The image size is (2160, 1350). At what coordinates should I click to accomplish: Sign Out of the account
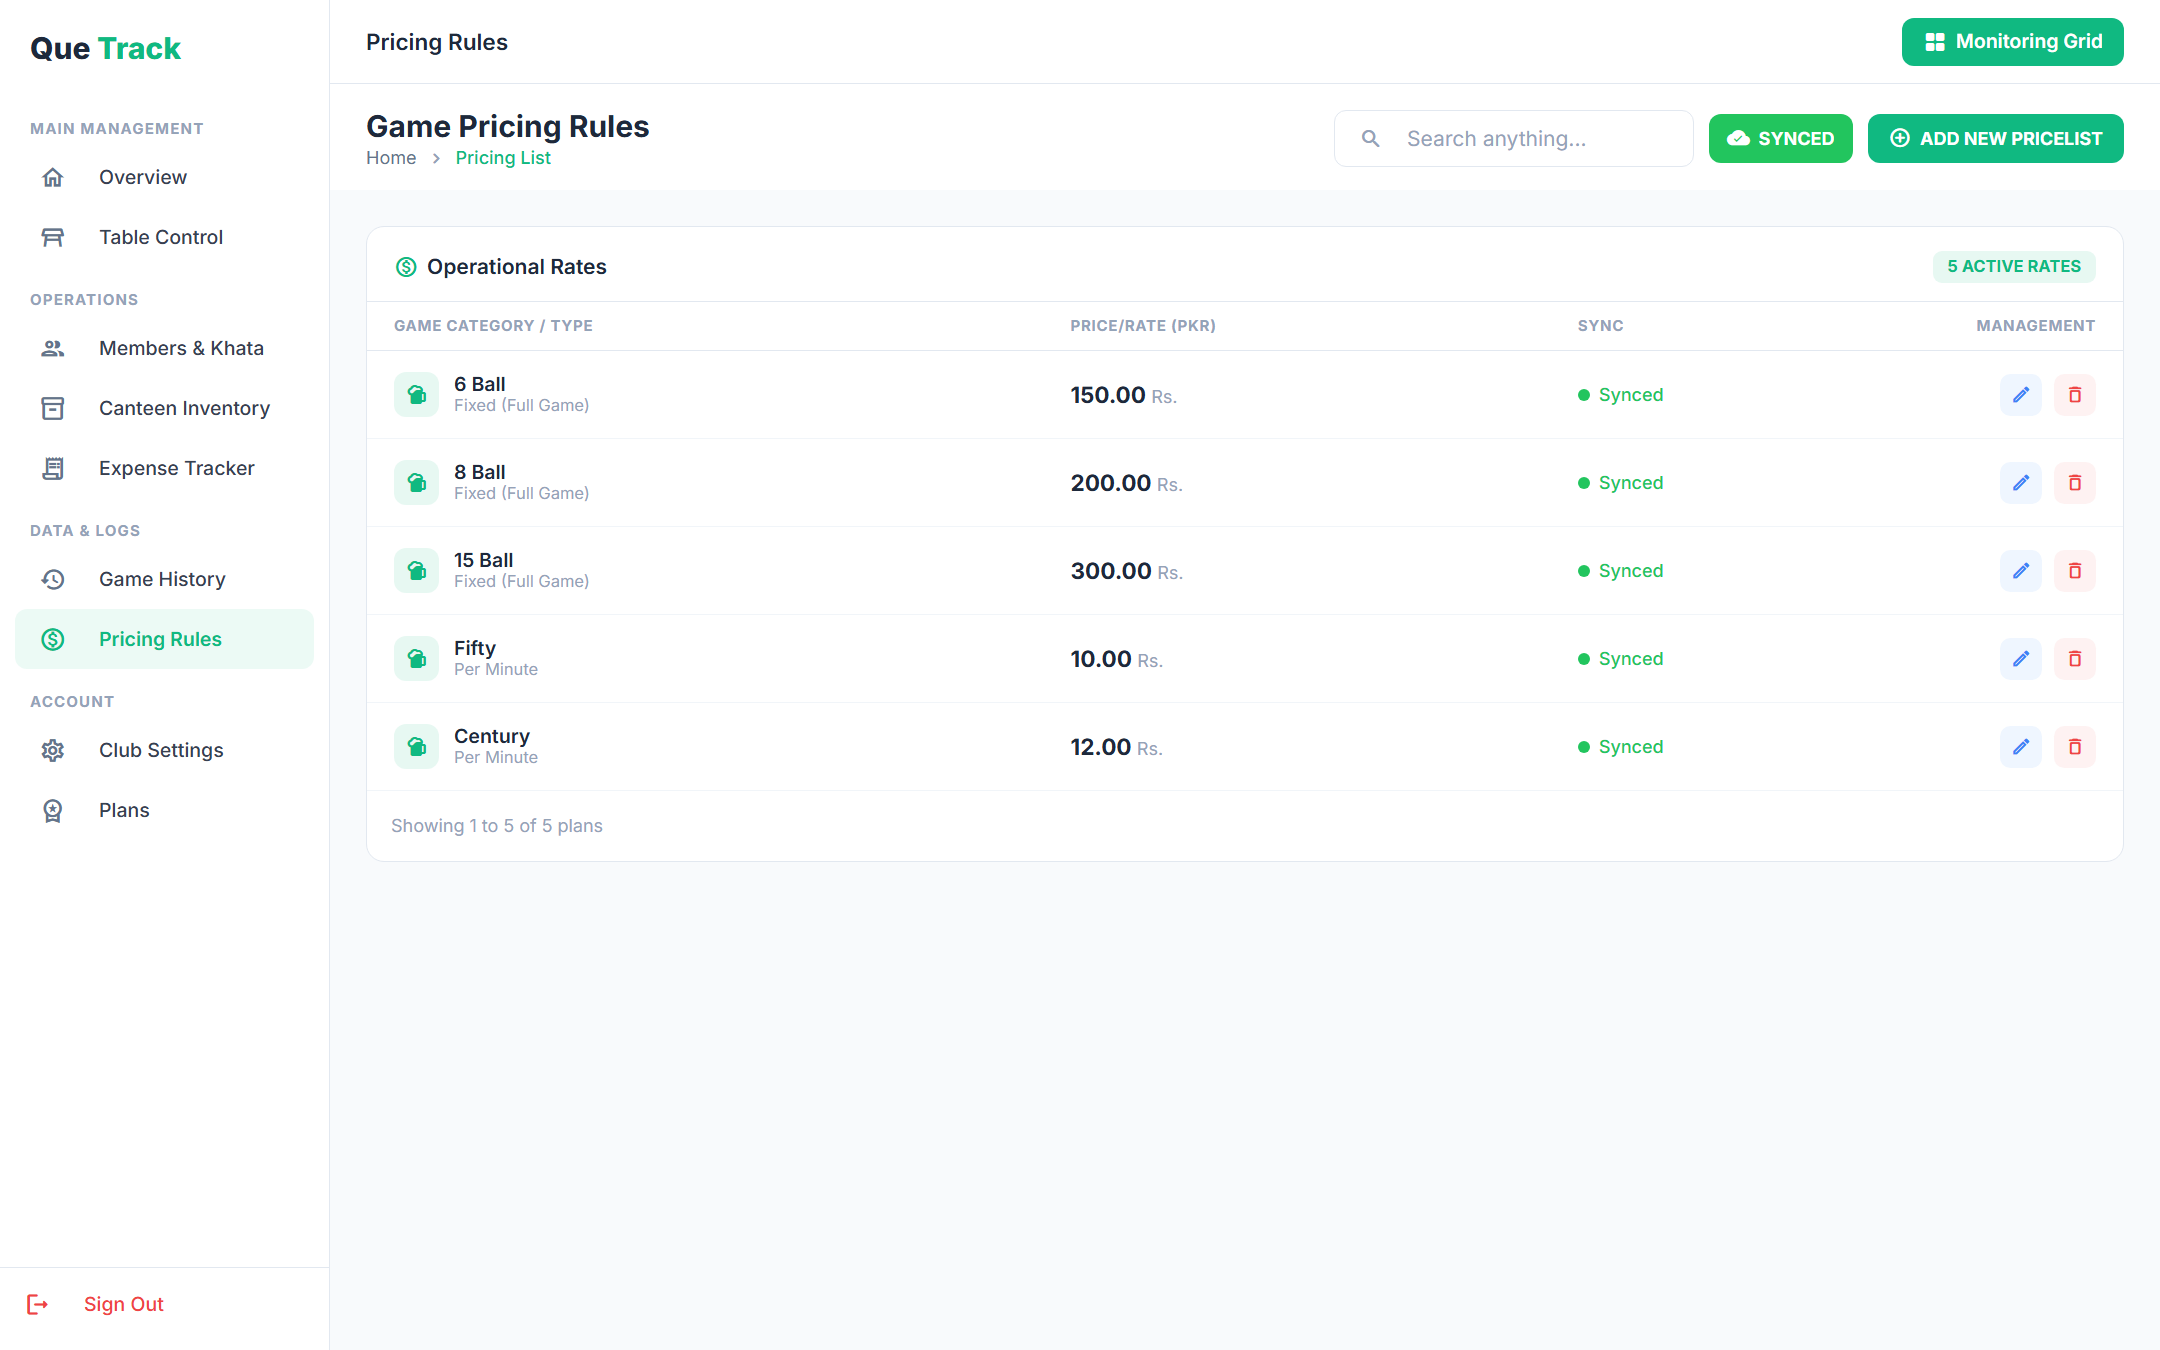pos(123,1304)
